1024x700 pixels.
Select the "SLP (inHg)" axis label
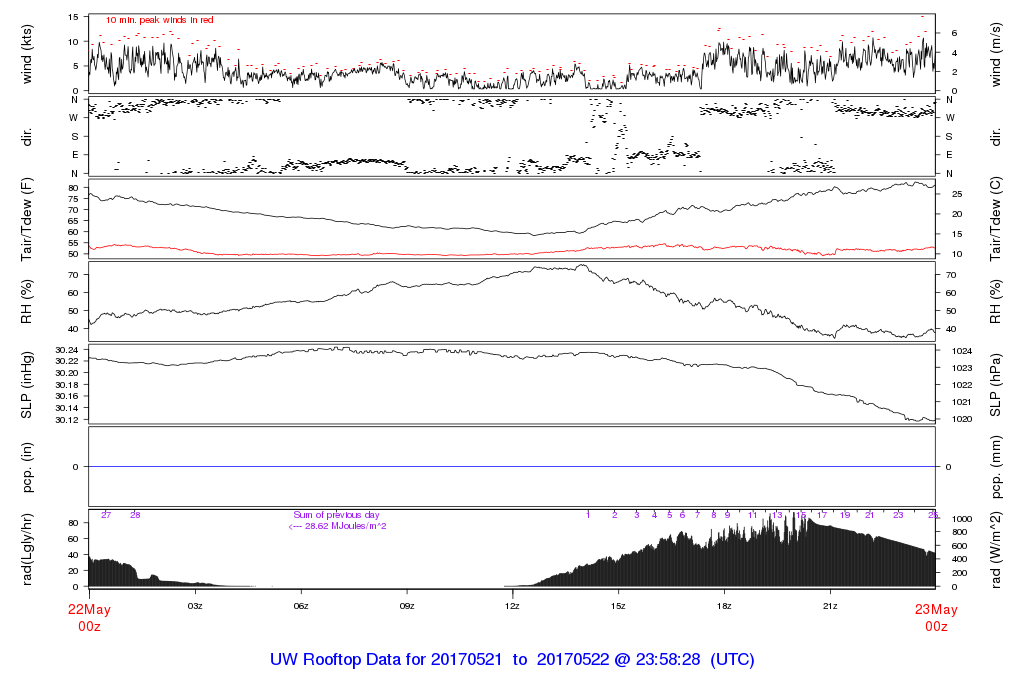coord(27,385)
